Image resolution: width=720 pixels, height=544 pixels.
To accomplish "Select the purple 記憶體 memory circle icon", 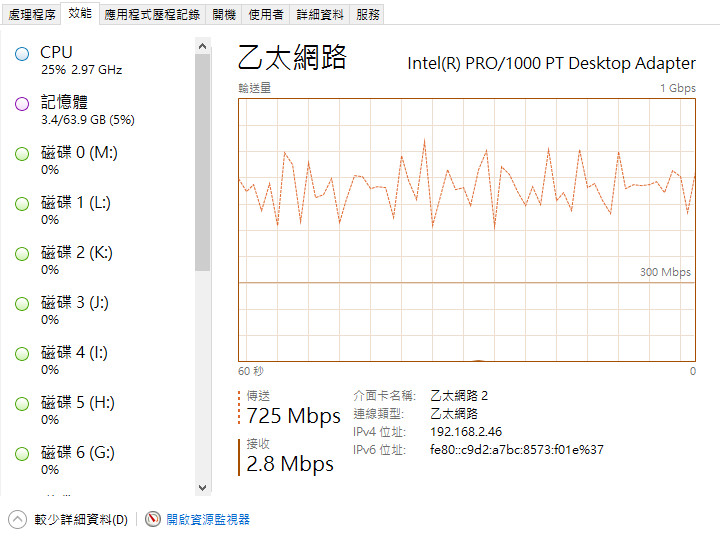I will 22,104.
